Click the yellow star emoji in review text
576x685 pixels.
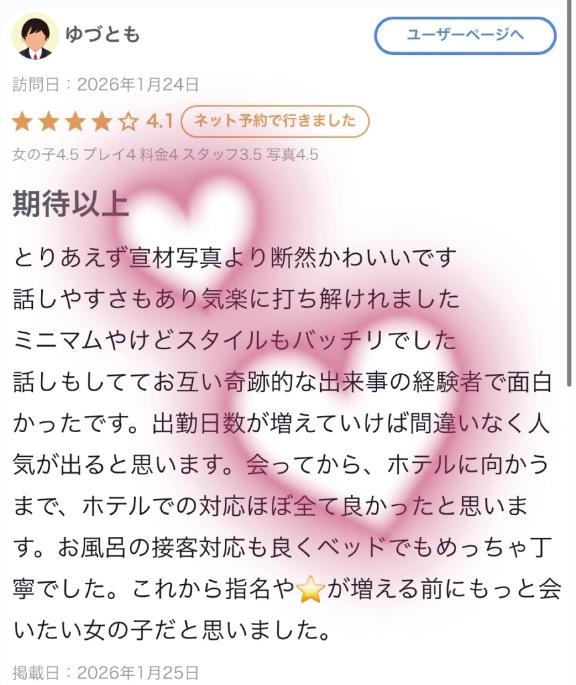click(310, 590)
